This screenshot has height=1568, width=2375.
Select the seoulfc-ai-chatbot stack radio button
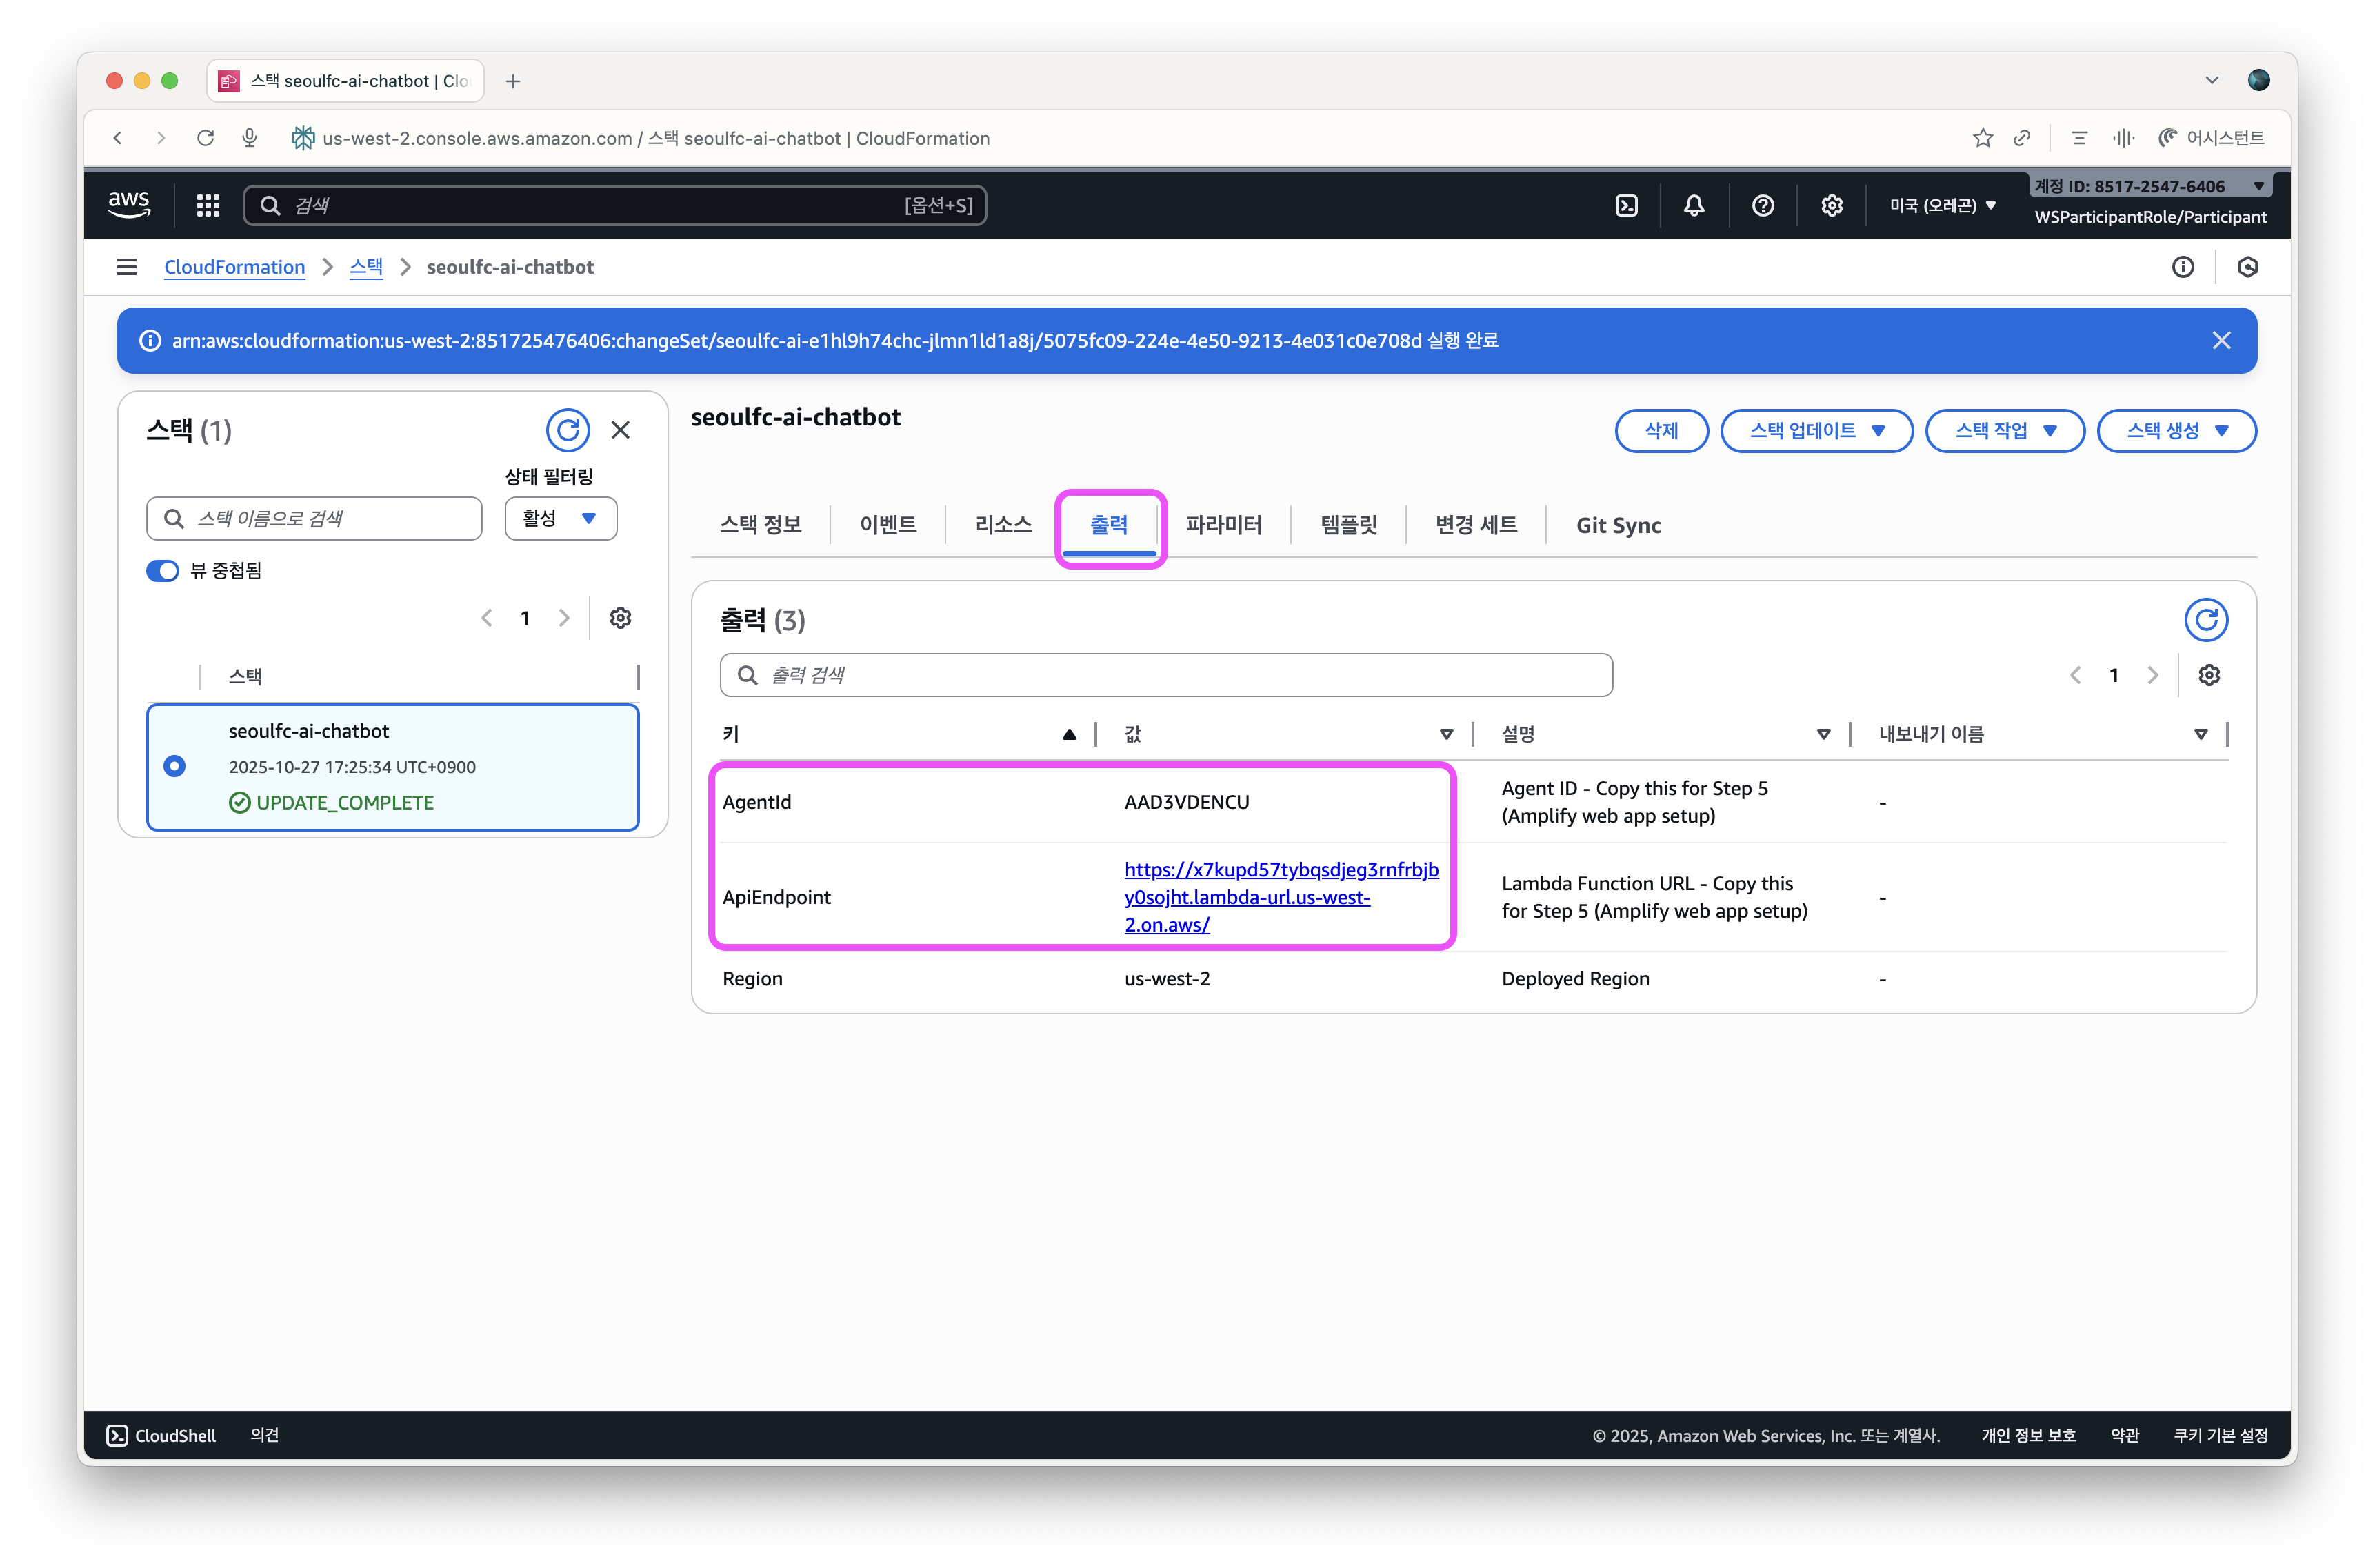pyautogui.click(x=174, y=766)
